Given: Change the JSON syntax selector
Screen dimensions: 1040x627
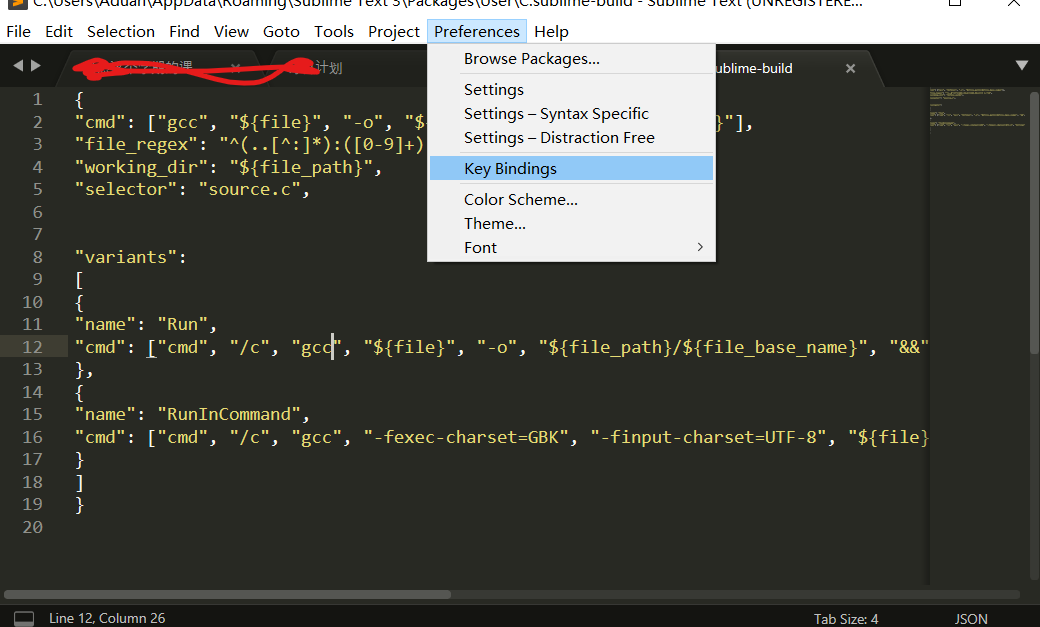Looking at the screenshot, I should click(x=971, y=618).
